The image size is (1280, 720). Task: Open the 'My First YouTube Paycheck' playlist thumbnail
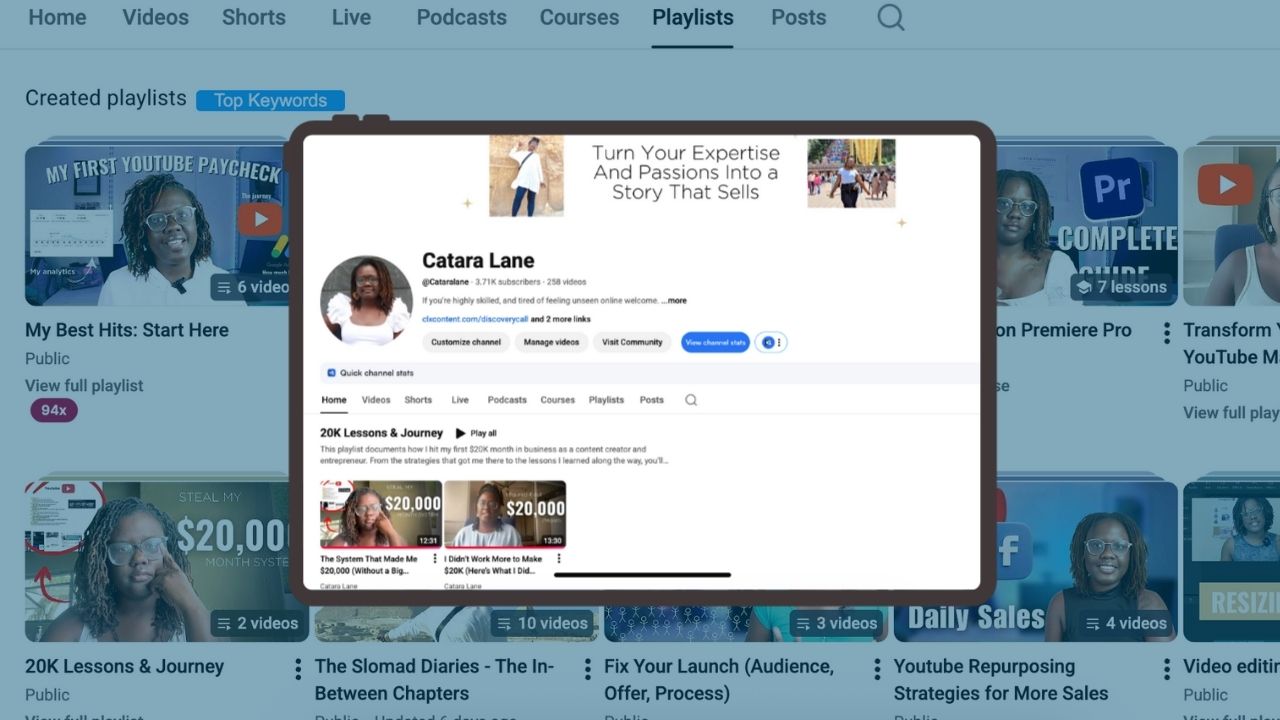pos(160,225)
